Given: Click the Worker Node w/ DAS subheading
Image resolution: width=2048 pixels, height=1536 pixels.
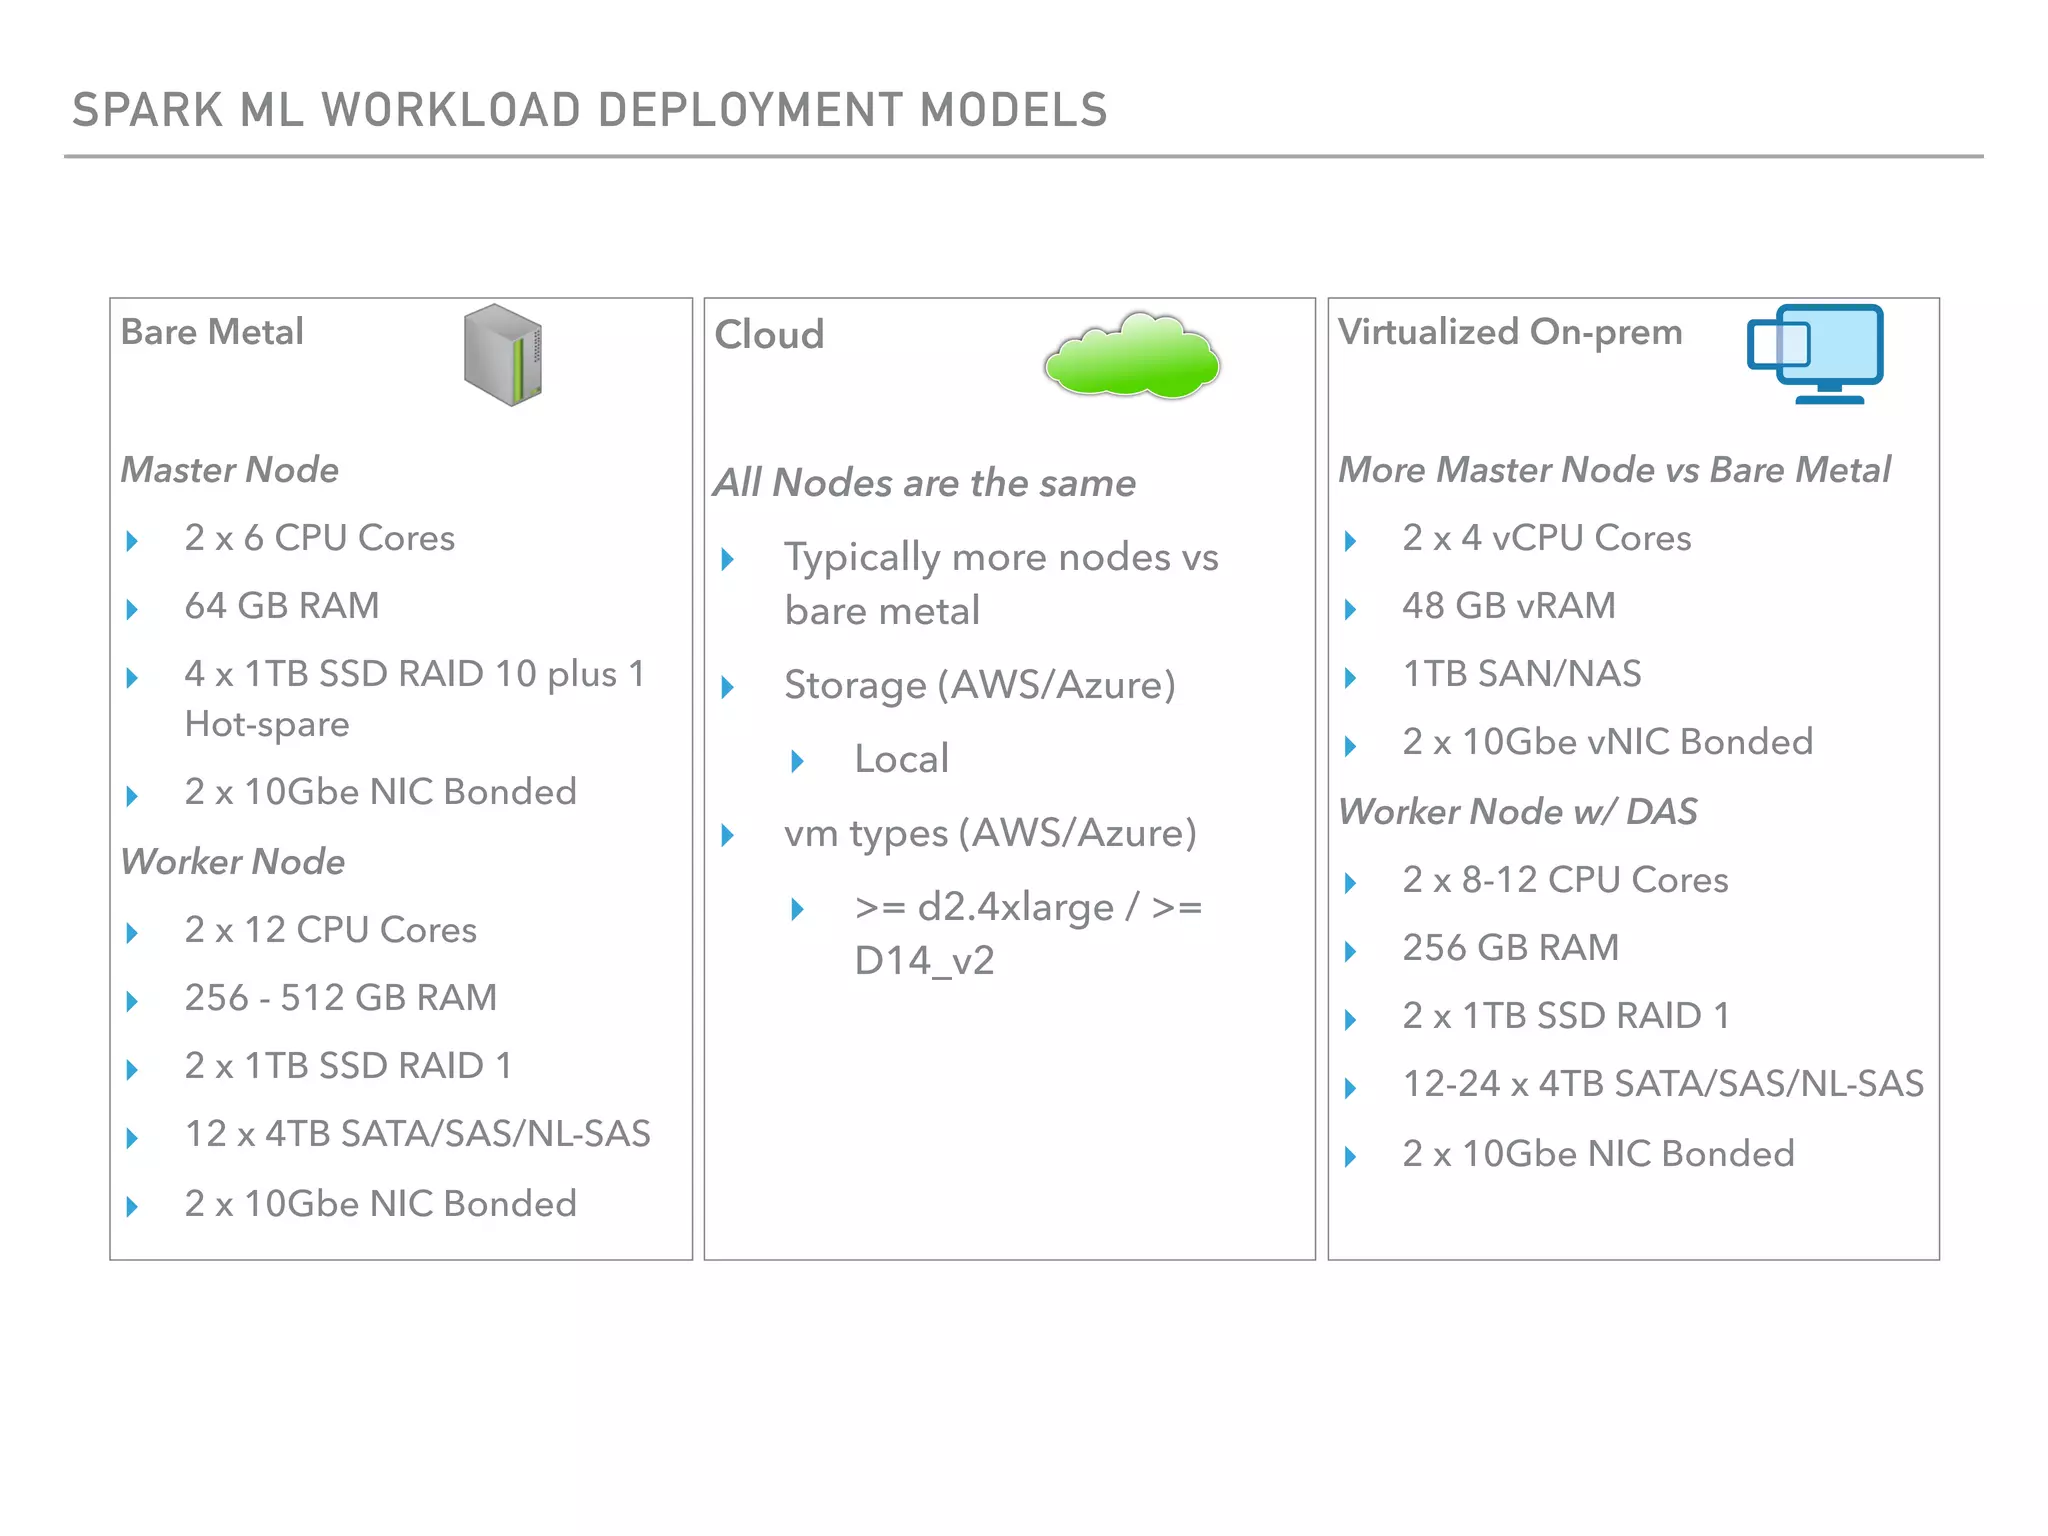Looking at the screenshot, I should [1517, 811].
